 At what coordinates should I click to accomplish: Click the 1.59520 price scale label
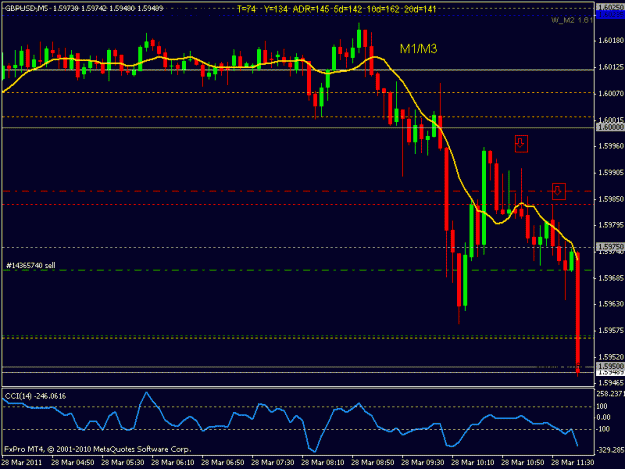pos(611,357)
